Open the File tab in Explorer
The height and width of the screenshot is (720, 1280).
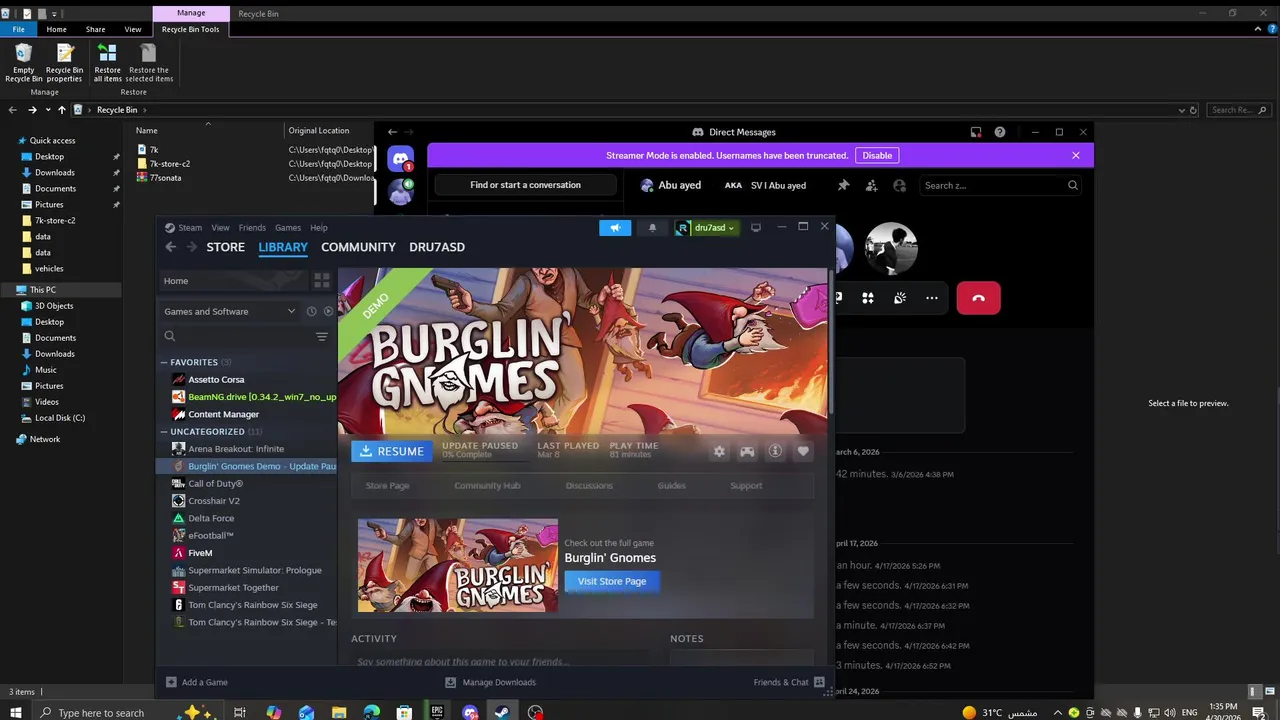coord(18,29)
